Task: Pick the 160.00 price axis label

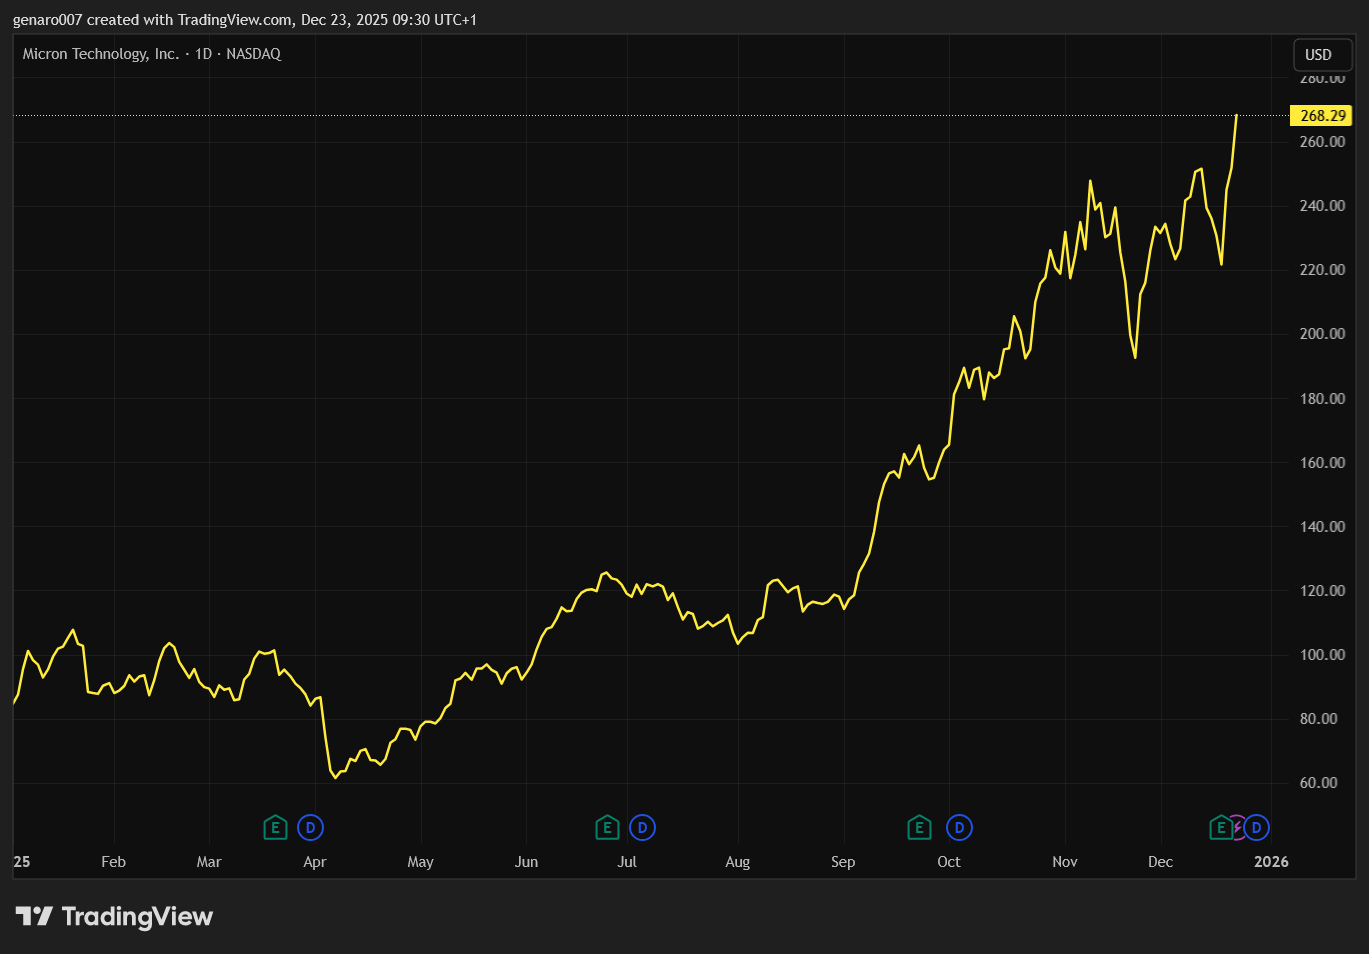Action: pos(1322,463)
